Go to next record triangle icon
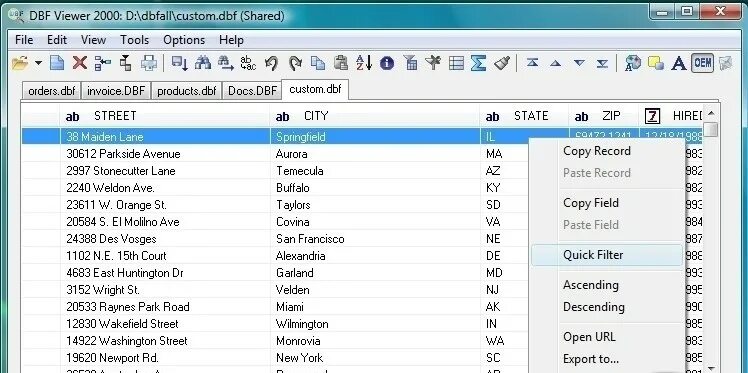 pos(579,63)
